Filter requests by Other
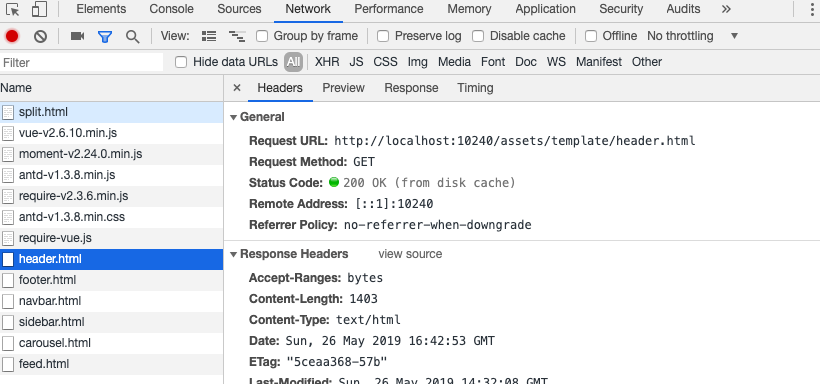This screenshot has width=820, height=384. [646, 62]
